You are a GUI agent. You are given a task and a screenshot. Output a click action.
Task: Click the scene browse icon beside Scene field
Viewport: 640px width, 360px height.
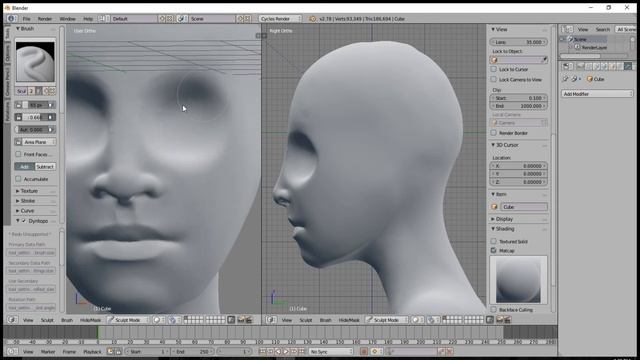click(x=182, y=19)
